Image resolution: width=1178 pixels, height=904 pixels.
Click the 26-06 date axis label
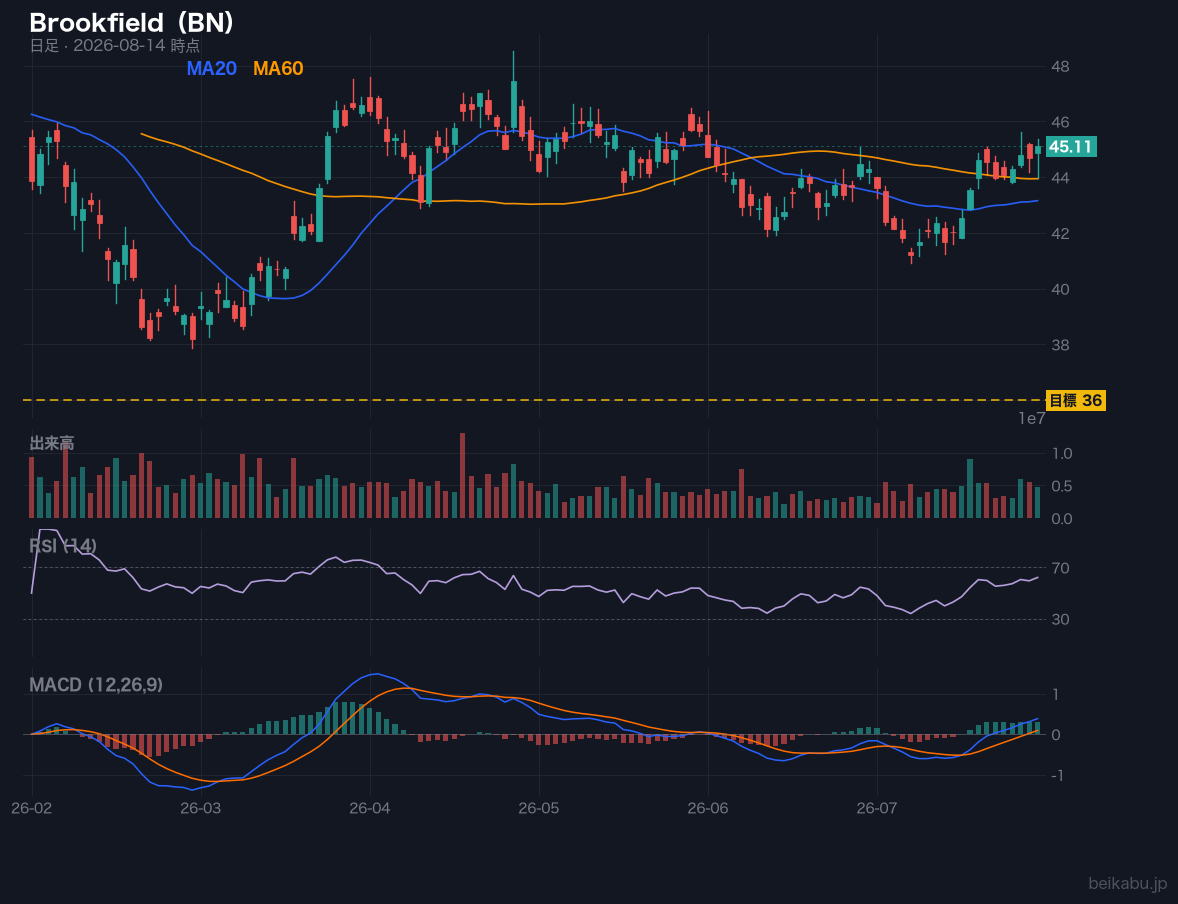[x=708, y=809]
